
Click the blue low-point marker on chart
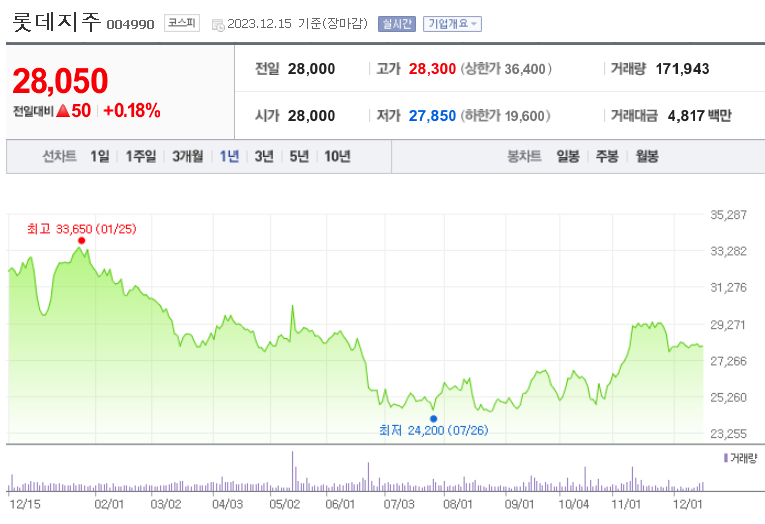click(433, 419)
